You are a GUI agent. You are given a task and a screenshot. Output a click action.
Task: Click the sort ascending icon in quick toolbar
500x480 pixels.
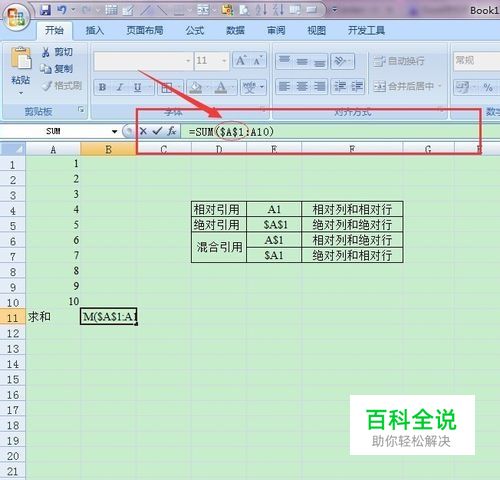coord(262,10)
